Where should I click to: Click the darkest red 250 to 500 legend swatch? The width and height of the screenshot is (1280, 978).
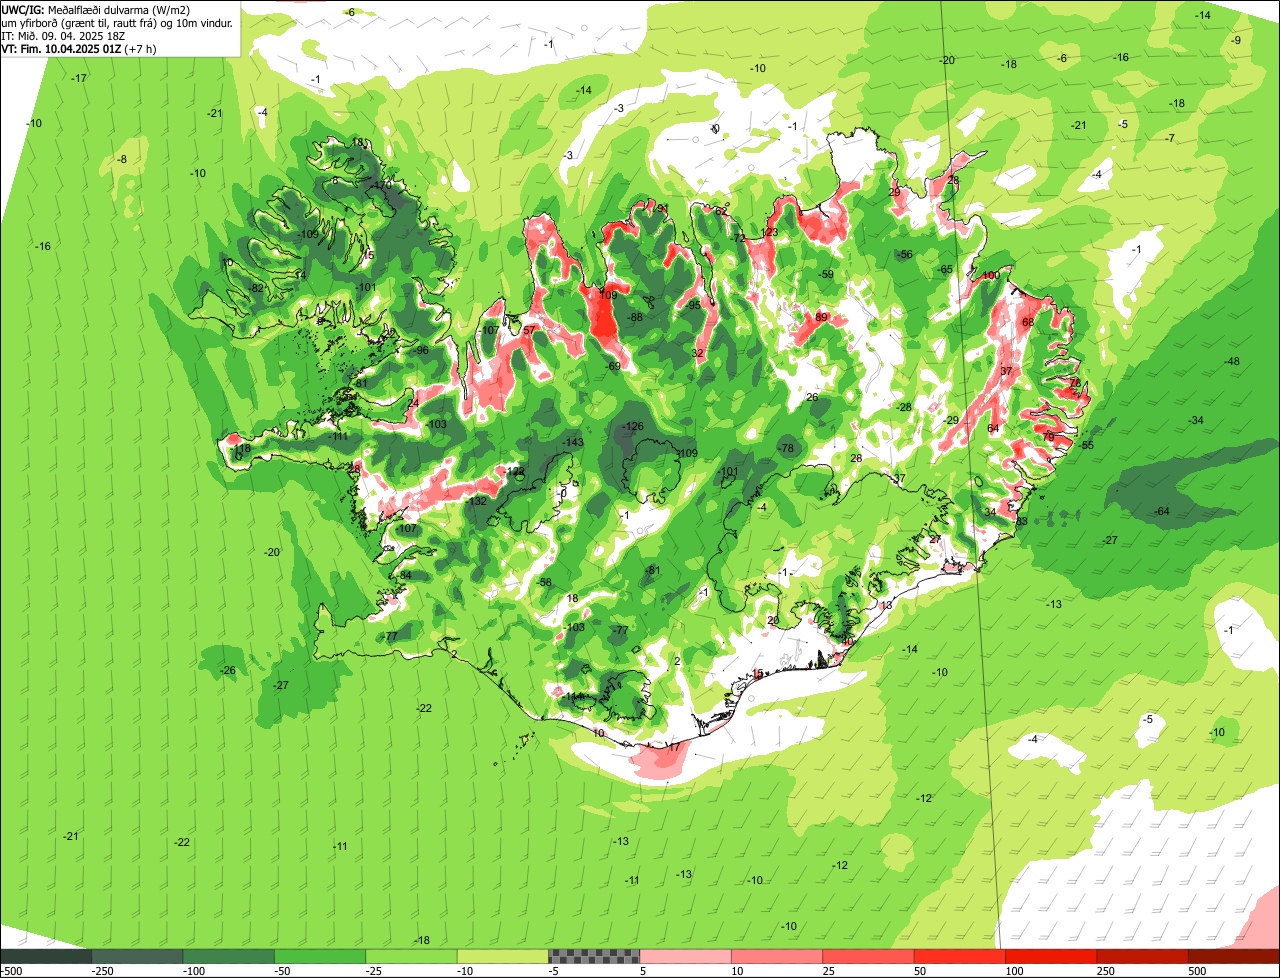click(1143, 956)
